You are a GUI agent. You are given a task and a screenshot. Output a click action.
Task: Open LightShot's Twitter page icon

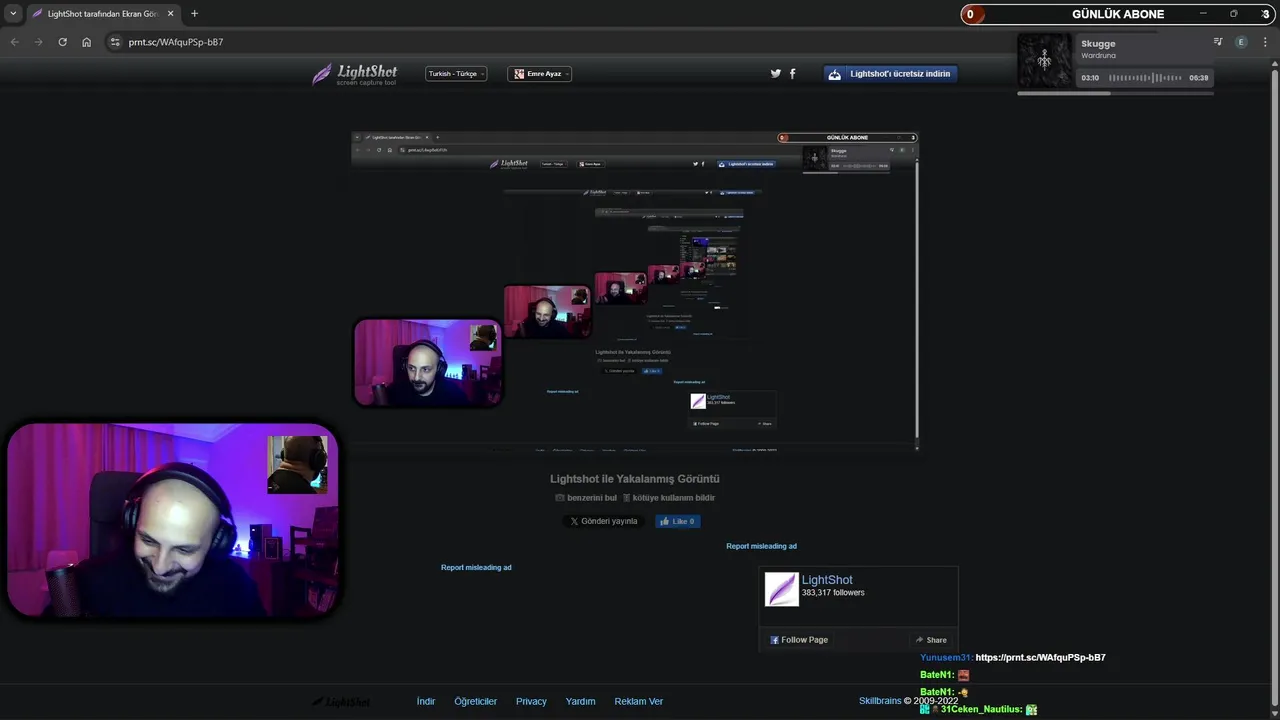click(x=775, y=74)
